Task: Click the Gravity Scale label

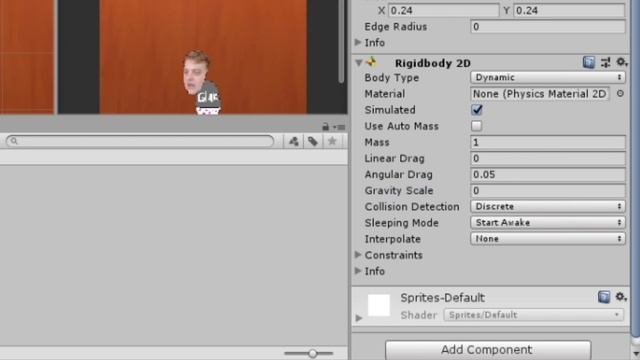Action: pos(399,191)
